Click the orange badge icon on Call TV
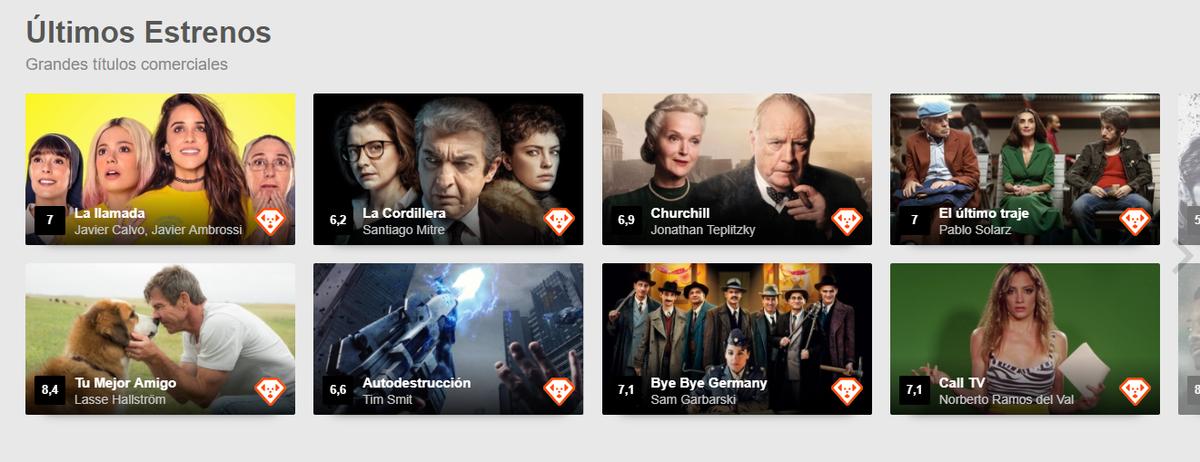Viewport: 1200px width, 462px height. tap(1135, 391)
